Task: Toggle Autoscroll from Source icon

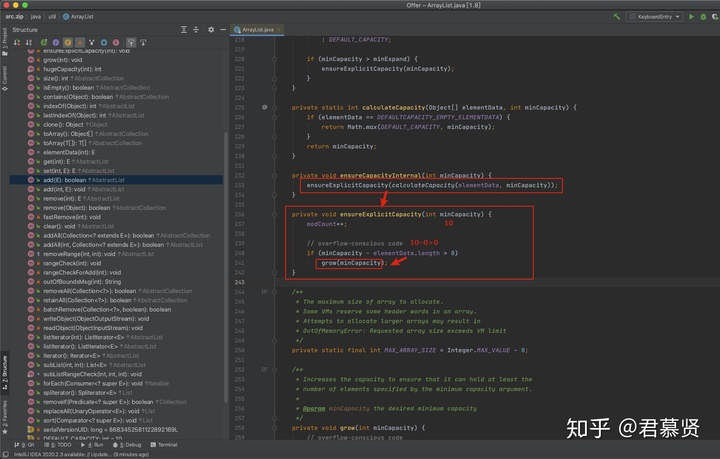Action: coord(143,42)
